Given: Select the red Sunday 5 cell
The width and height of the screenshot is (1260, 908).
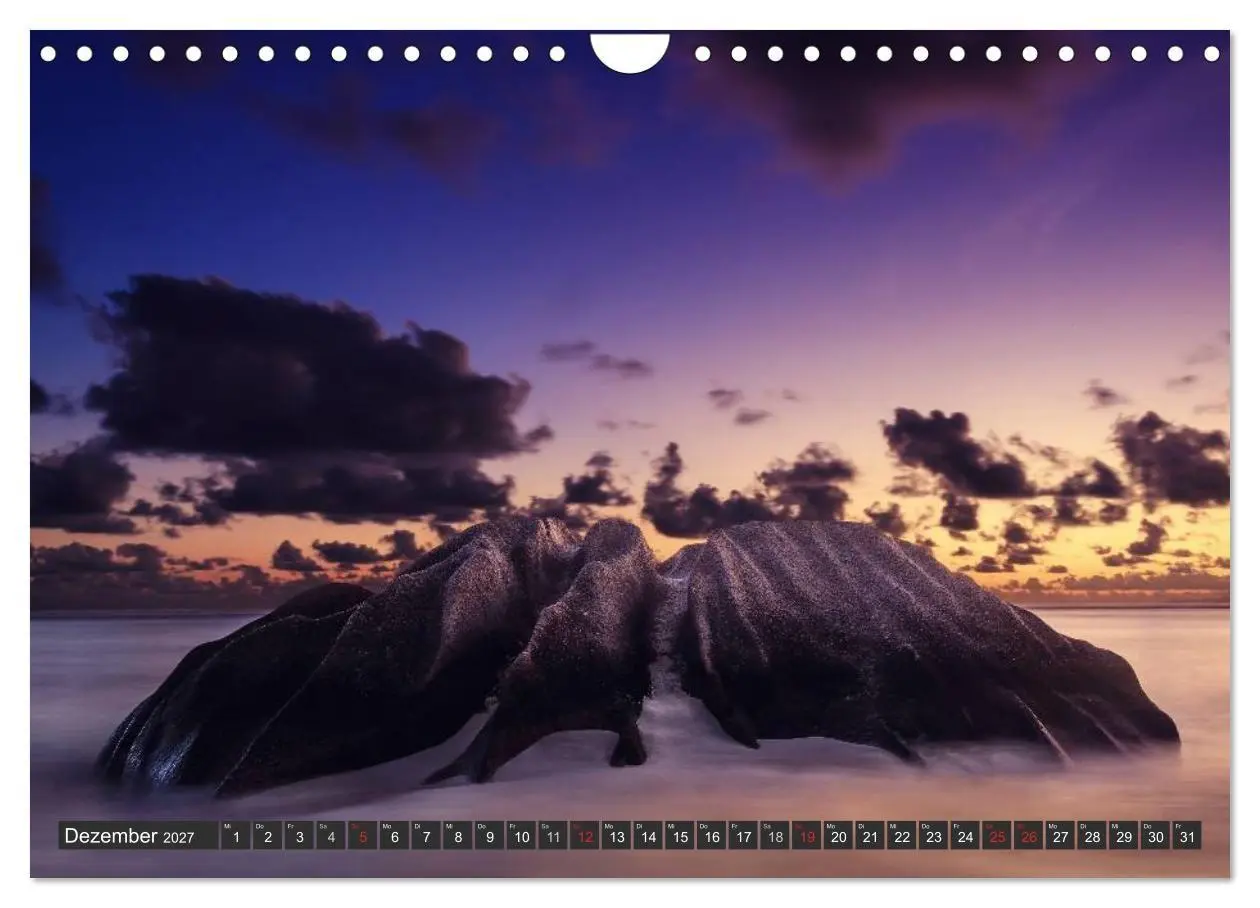Looking at the screenshot, I should (362, 836).
